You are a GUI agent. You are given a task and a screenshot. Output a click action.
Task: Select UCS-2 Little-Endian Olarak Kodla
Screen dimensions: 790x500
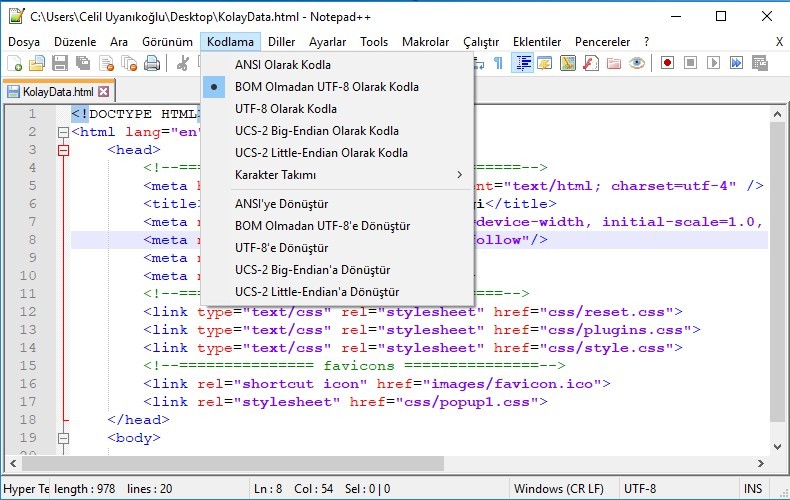click(337, 153)
